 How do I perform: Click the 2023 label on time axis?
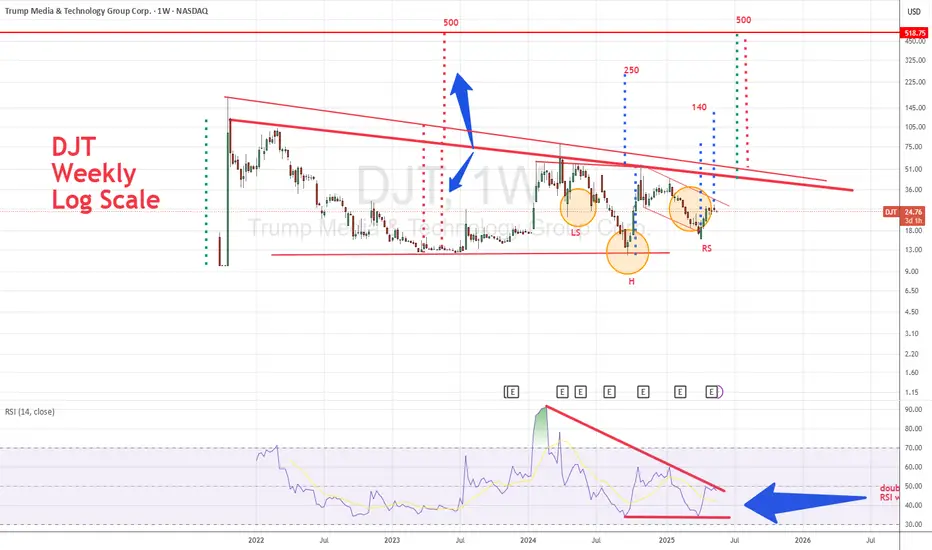tap(392, 540)
